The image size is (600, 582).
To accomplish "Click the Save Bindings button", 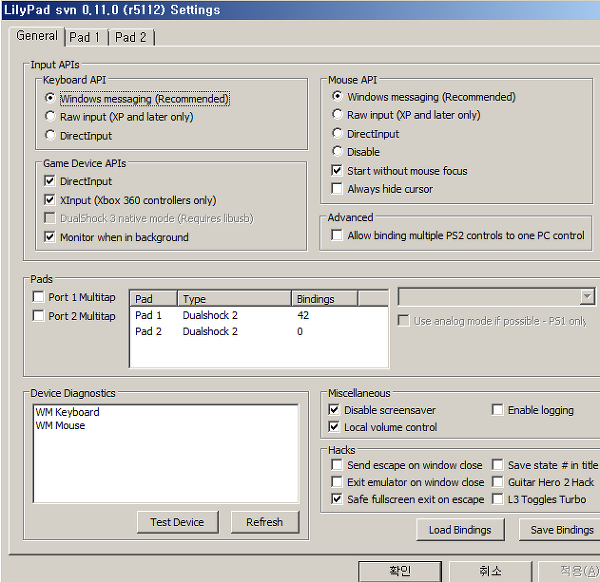I will [x=561, y=530].
